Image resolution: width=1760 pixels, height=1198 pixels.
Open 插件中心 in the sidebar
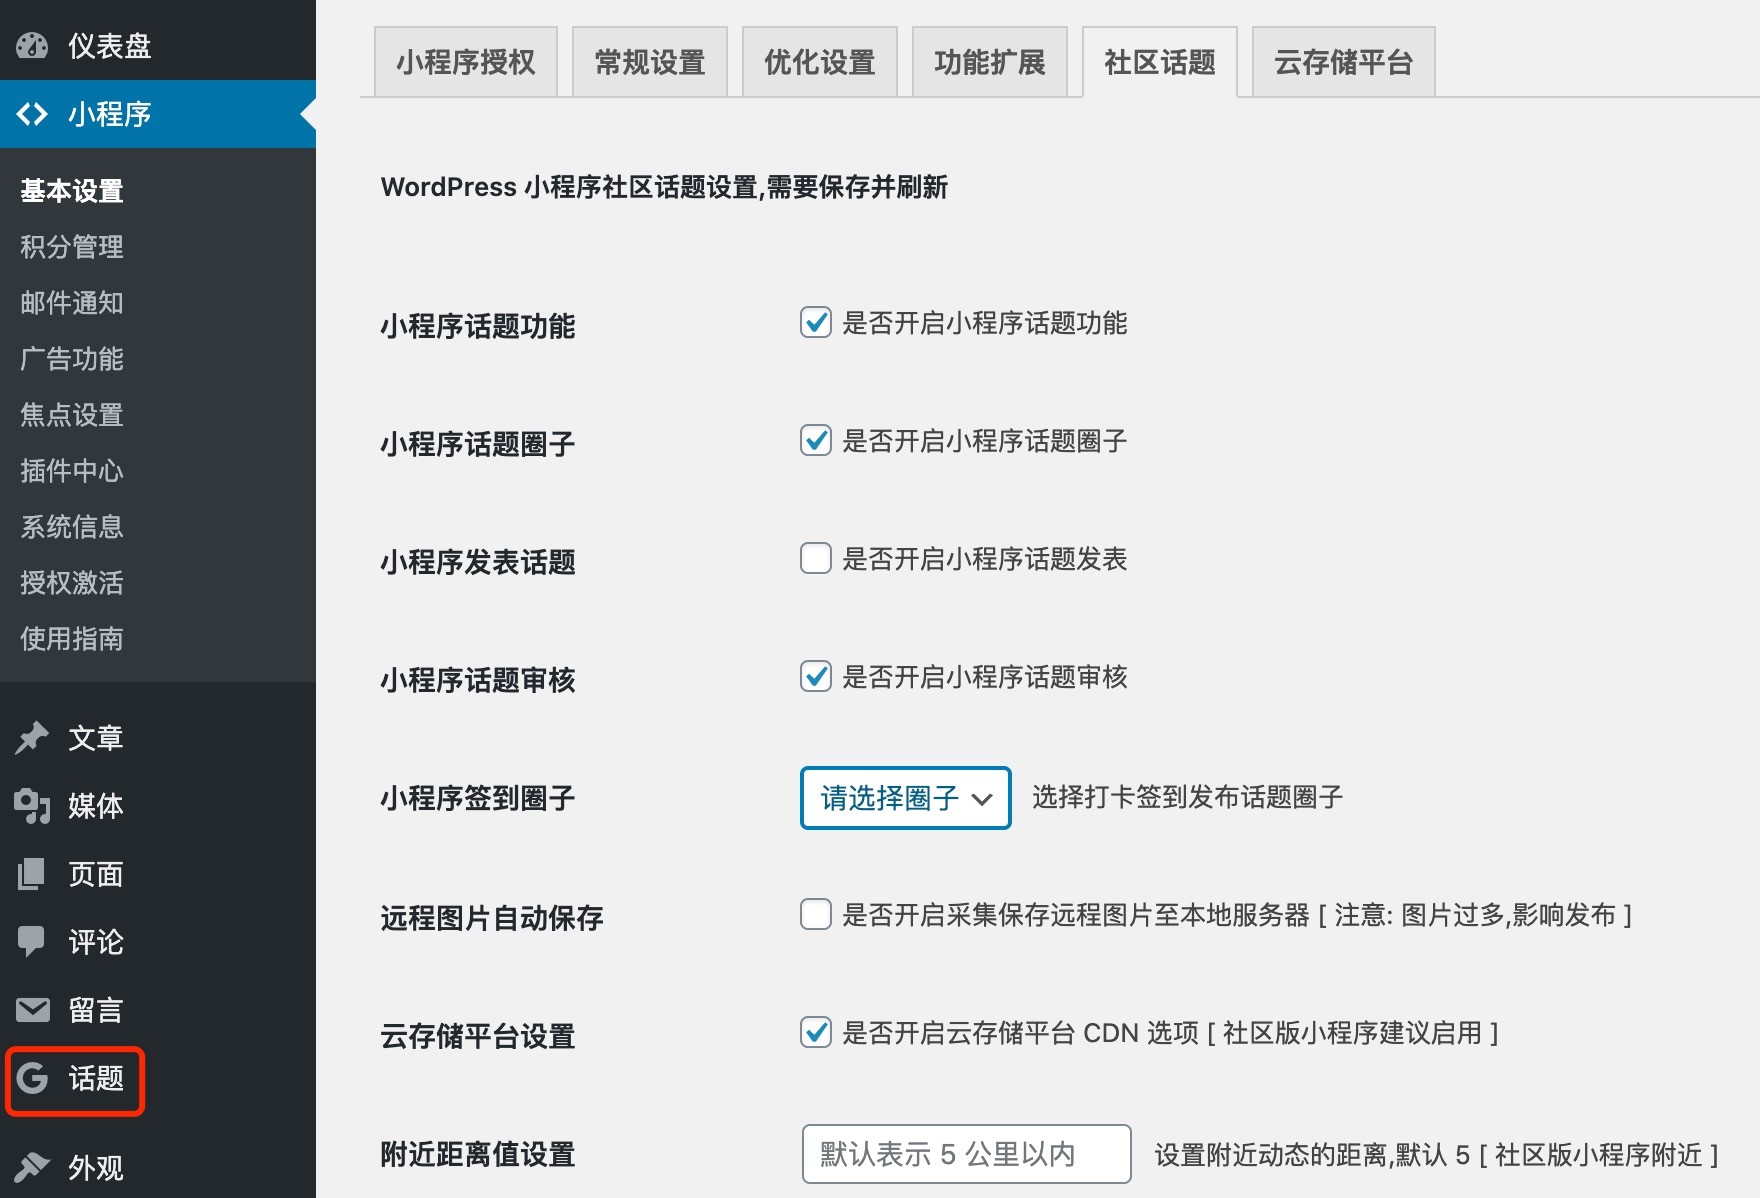click(x=72, y=471)
